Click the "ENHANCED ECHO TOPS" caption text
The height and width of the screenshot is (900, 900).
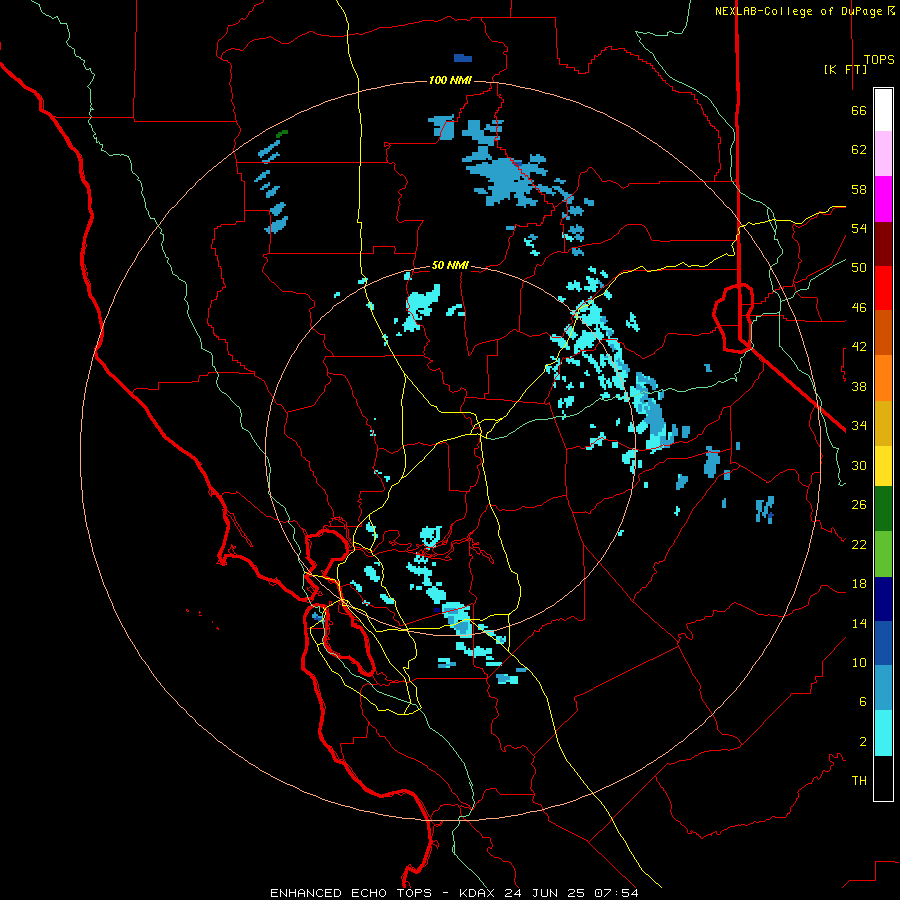351,893
